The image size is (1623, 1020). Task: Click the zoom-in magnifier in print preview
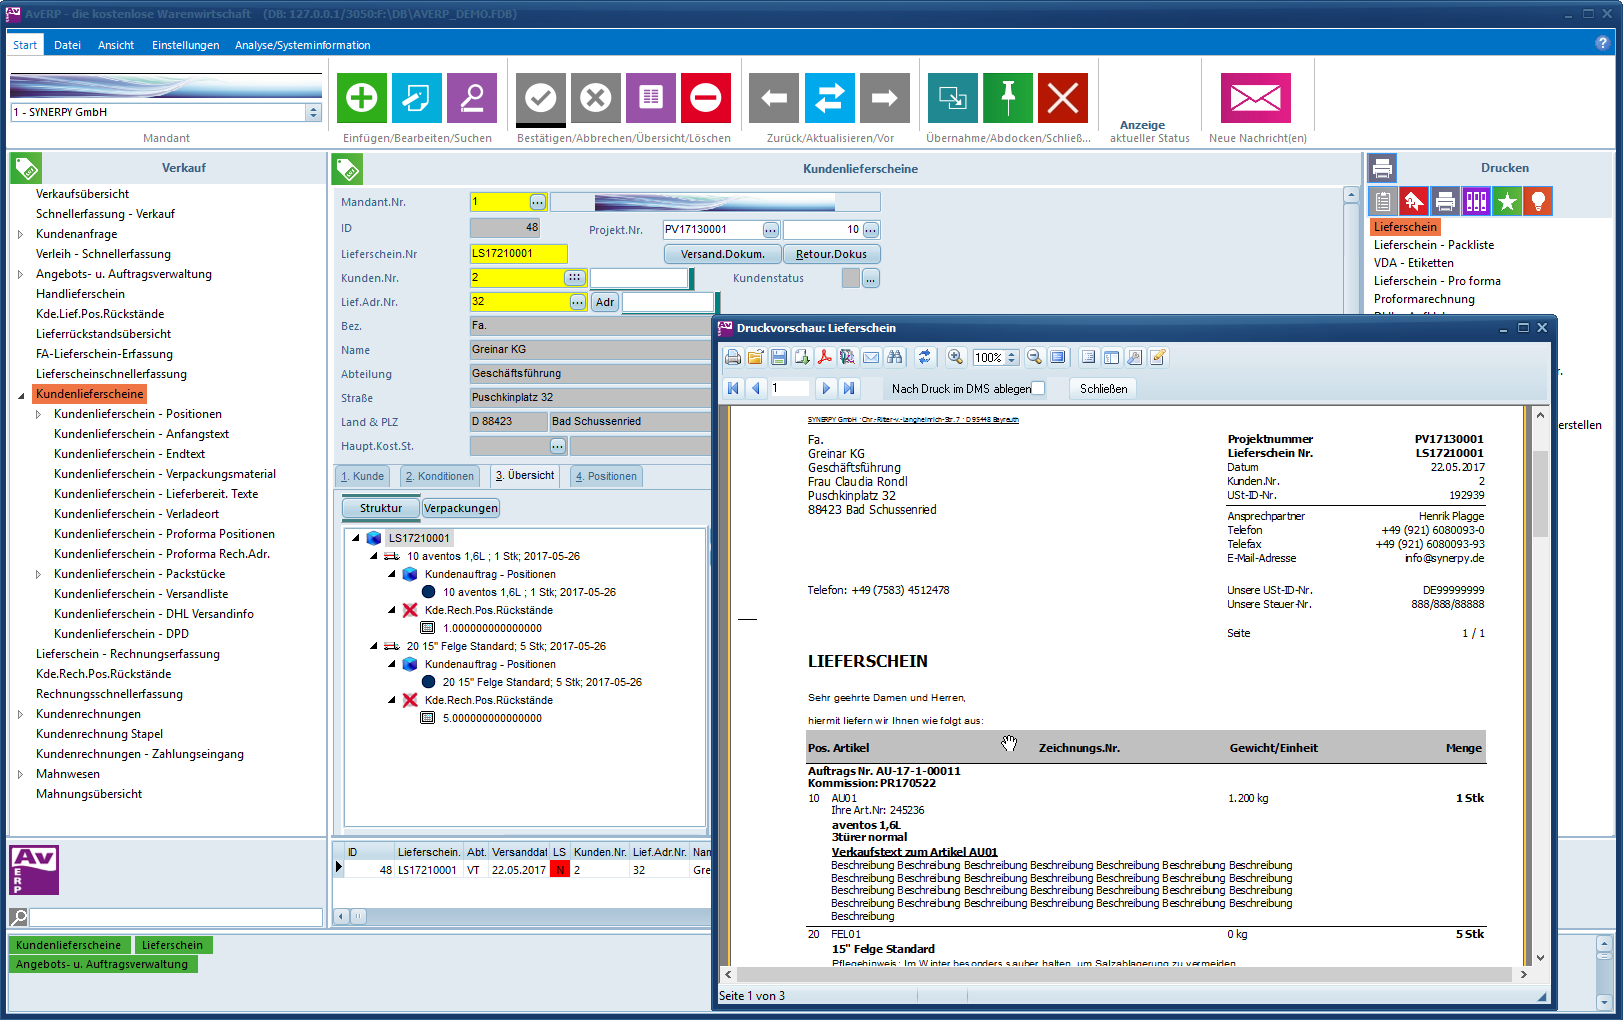pos(955,358)
